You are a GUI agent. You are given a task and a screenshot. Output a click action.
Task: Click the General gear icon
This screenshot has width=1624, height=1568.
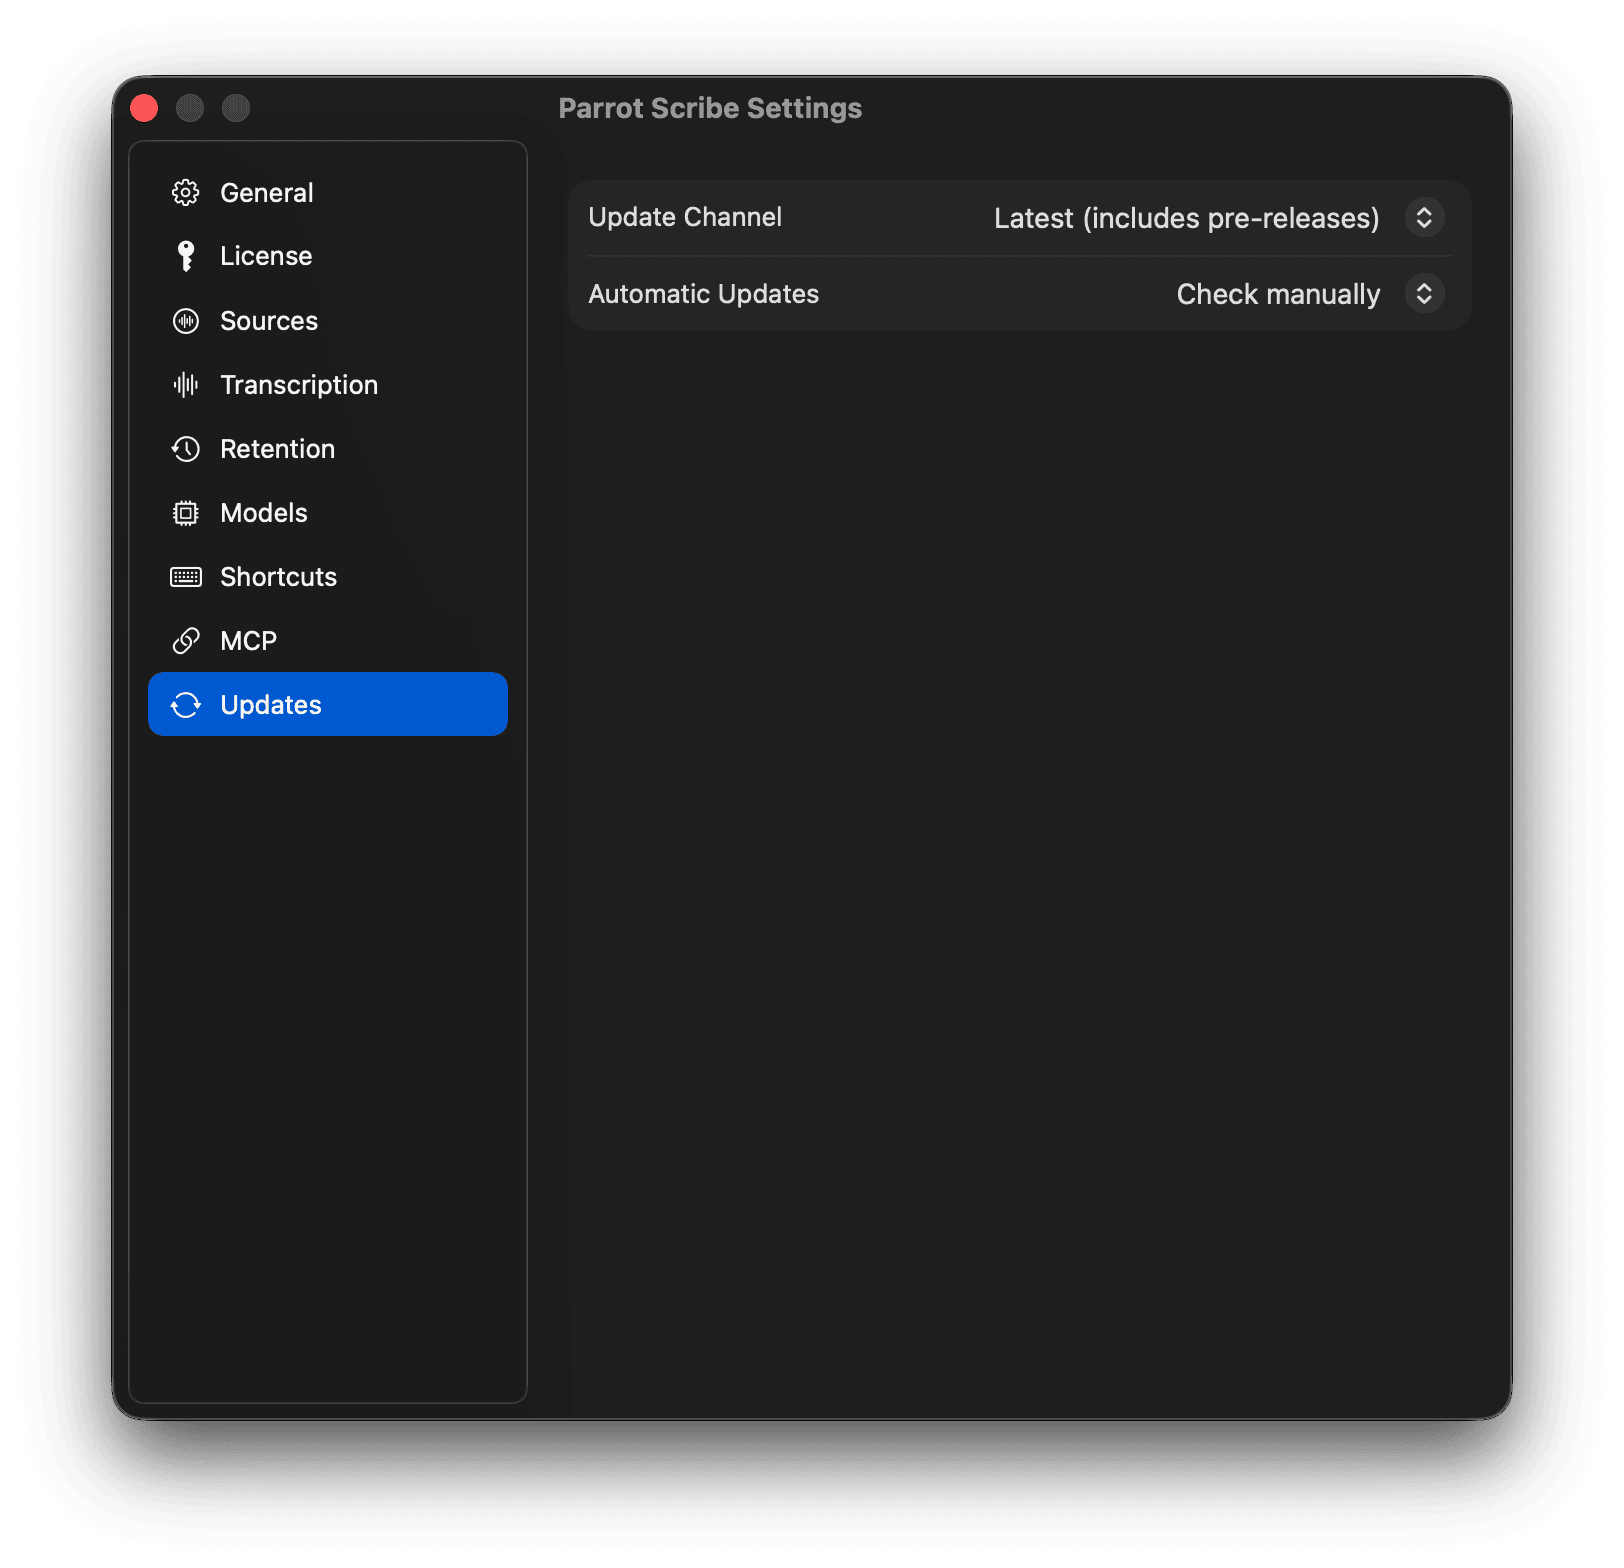pyautogui.click(x=186, y=192)
